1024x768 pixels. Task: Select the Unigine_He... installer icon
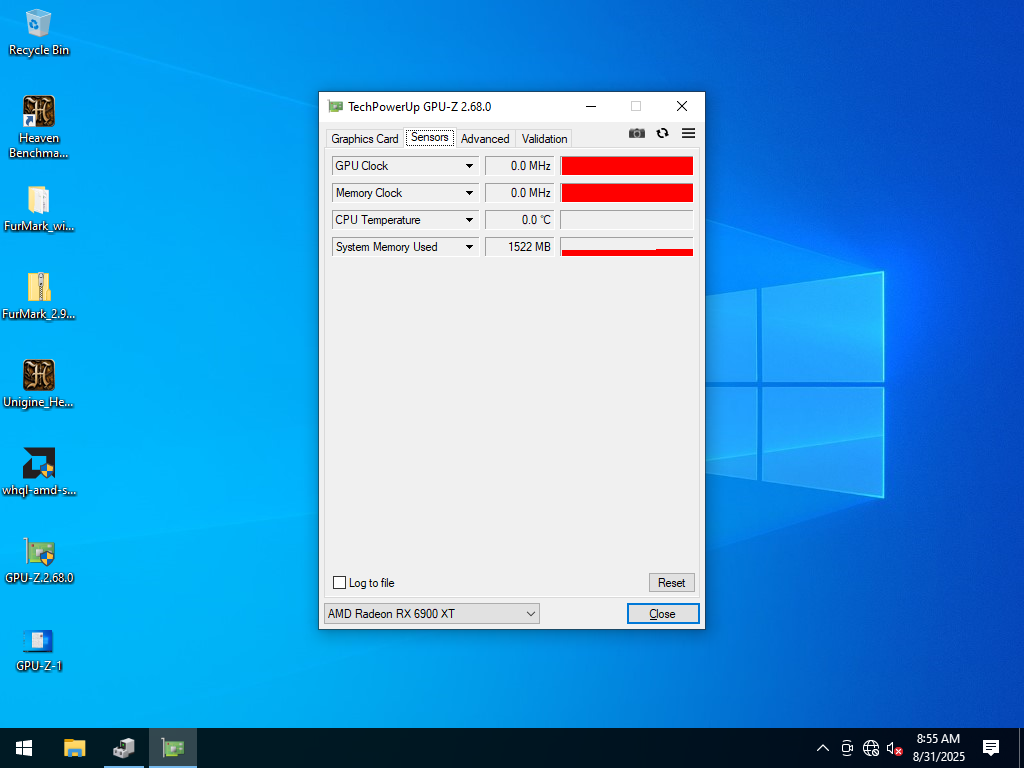point(39,384)
